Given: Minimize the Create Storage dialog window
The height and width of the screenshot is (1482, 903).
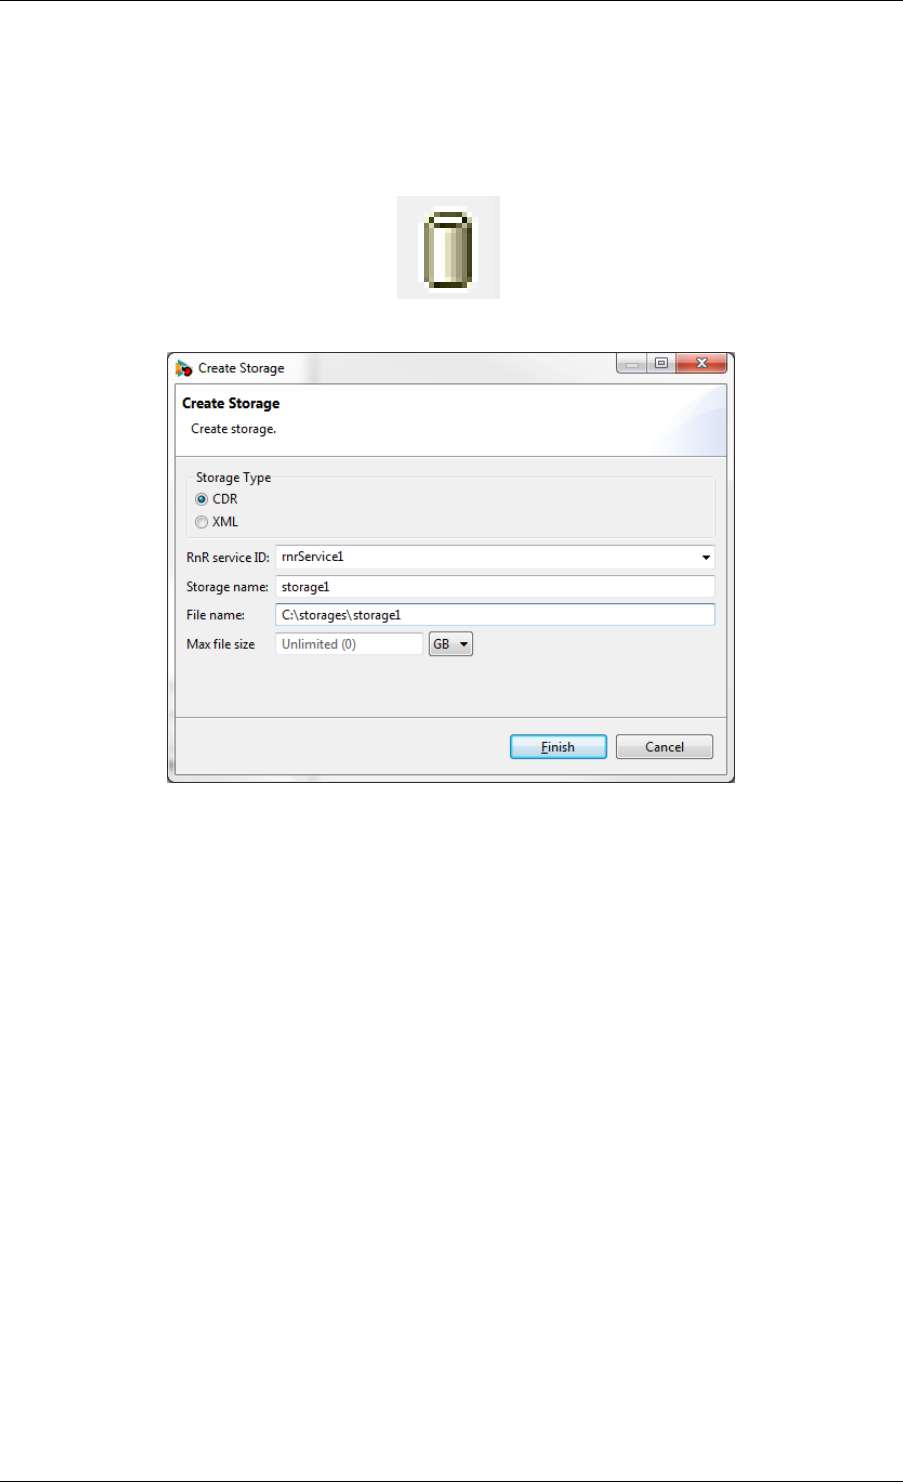Looking at the screenshot, I should click(632, 364).
